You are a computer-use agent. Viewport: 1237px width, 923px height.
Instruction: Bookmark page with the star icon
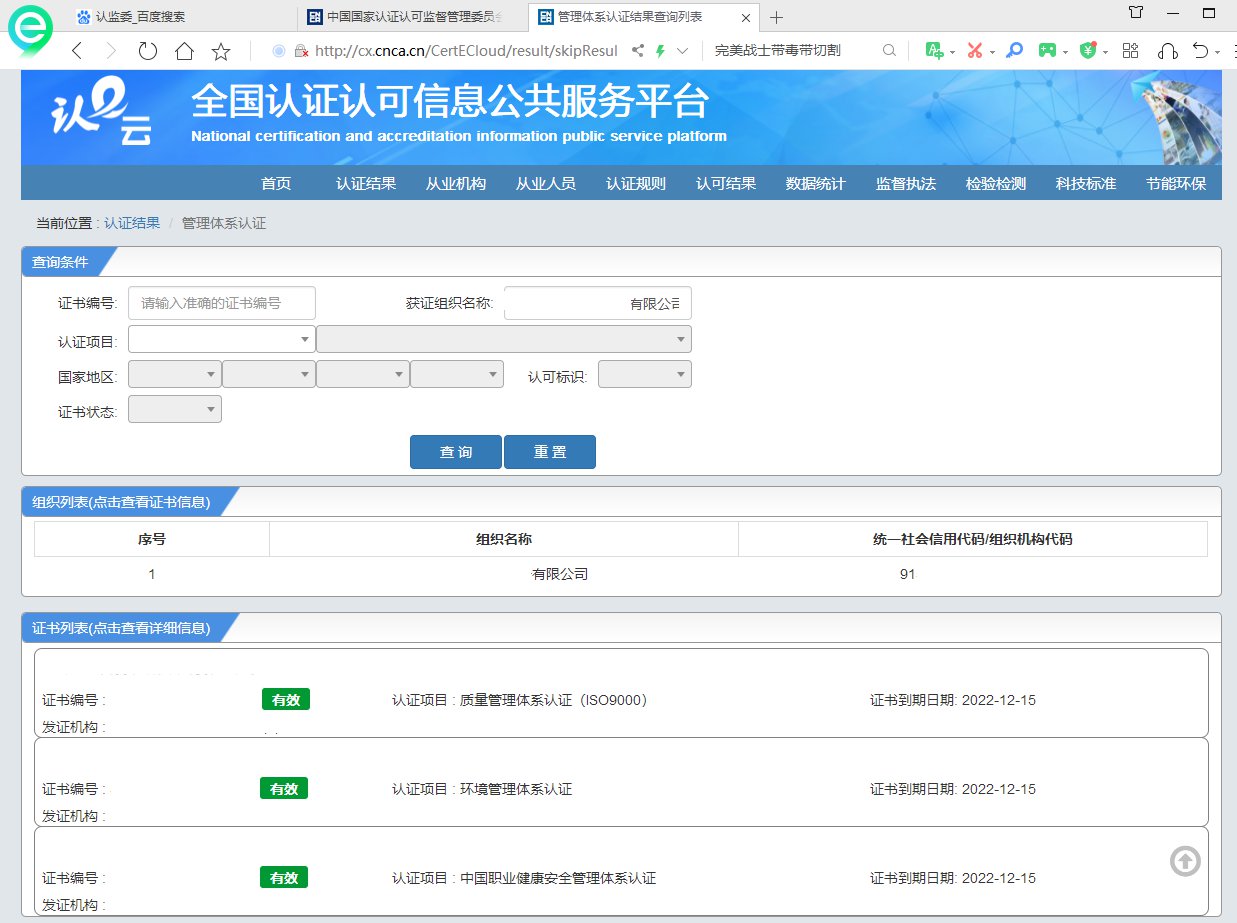(x=221, y=51)
